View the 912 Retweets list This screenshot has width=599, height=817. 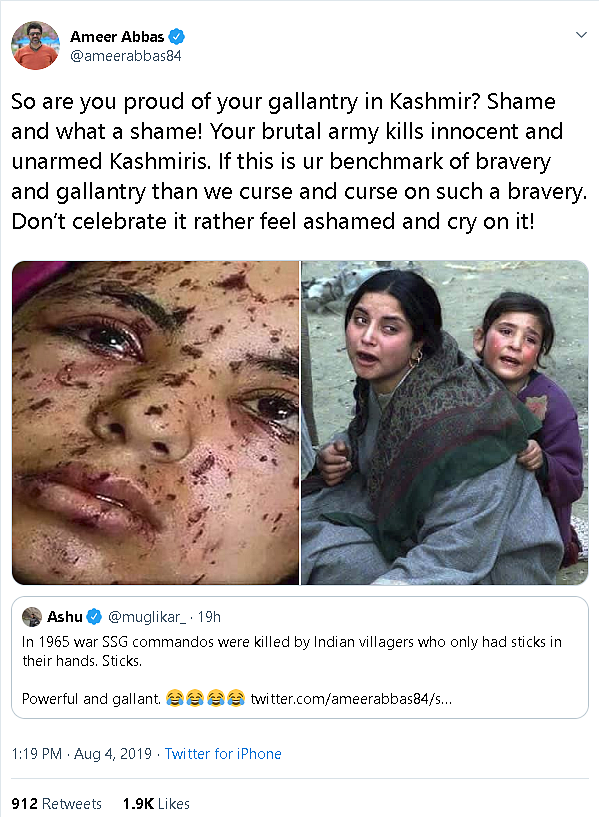click(57, 803)
